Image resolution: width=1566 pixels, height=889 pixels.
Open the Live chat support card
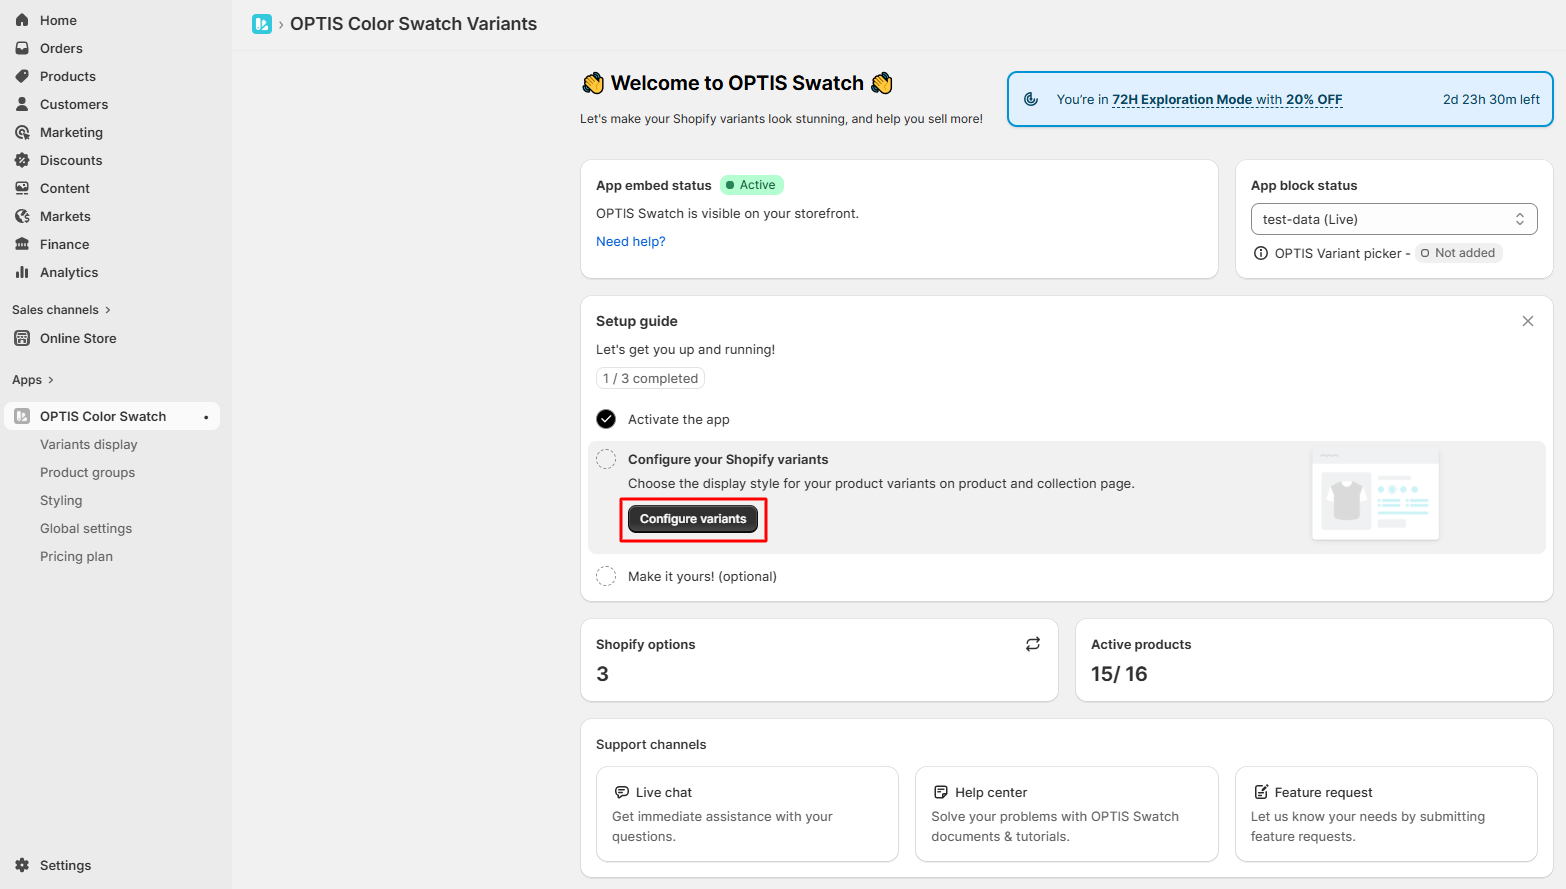tap(747, 814)
